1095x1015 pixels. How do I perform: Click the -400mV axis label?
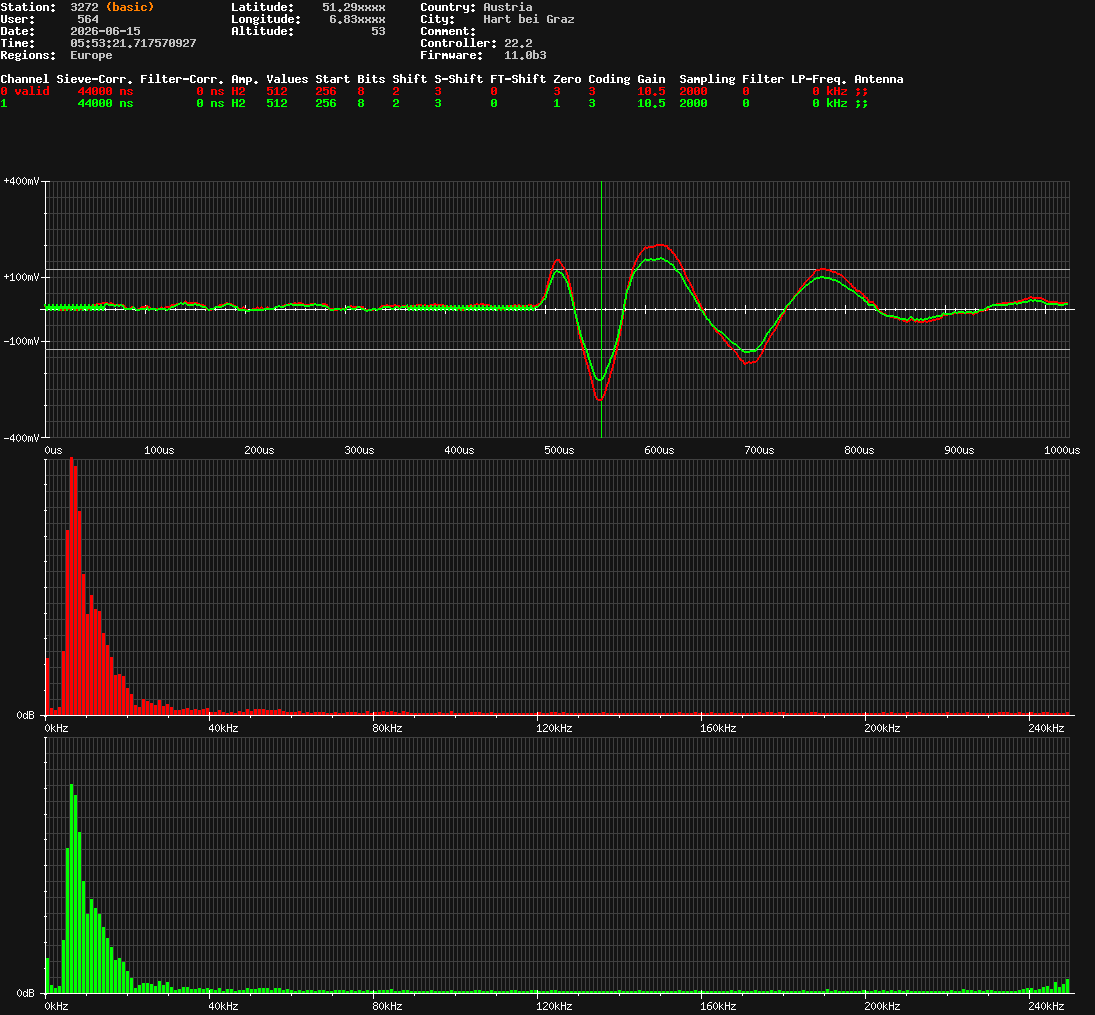21,438
